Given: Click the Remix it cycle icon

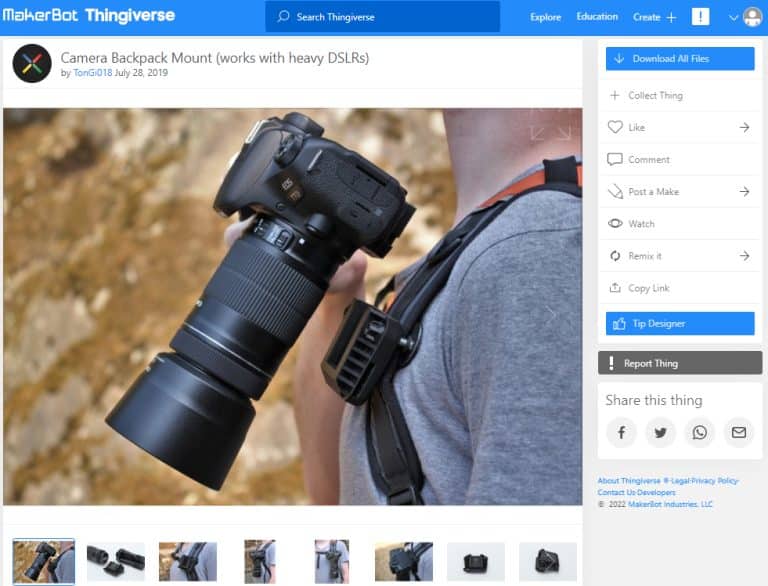Looking at the screenshot, I should pyautogui.click(x=615, y=256).
